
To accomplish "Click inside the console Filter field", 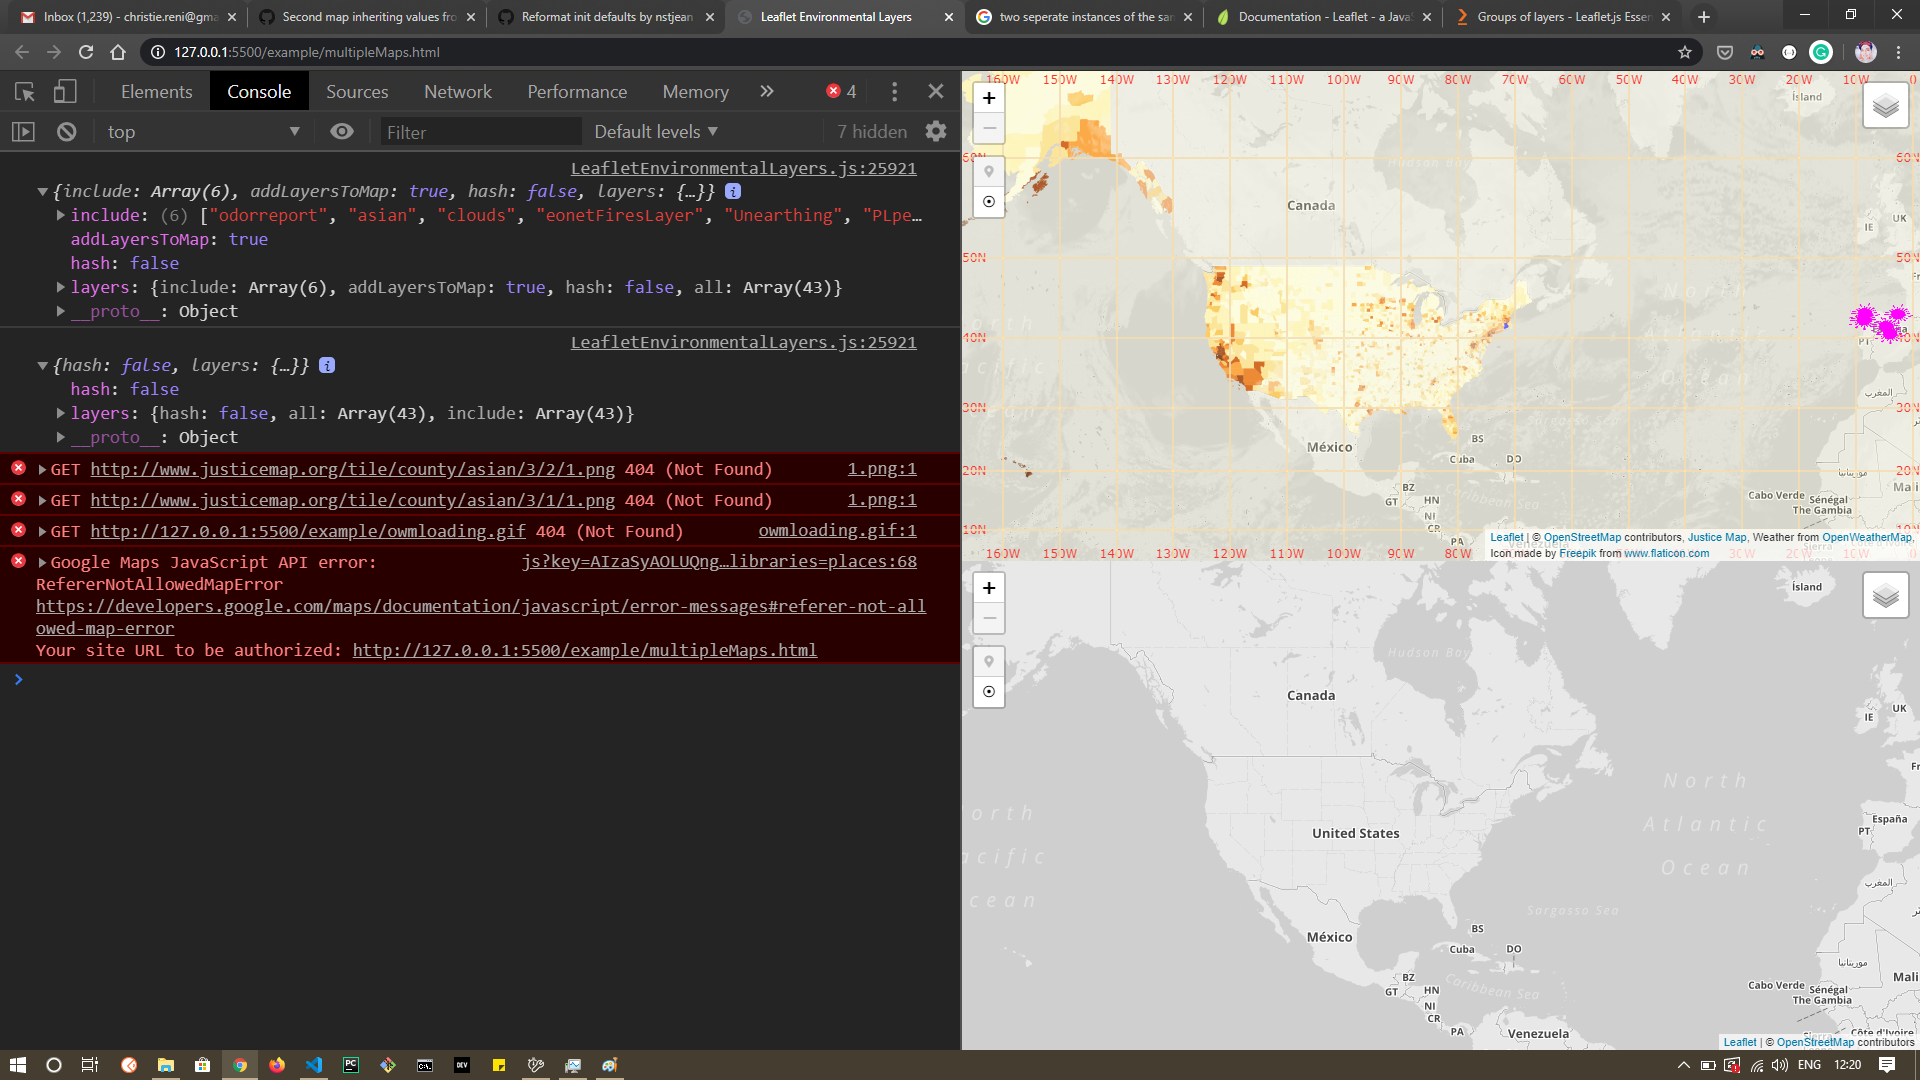I will tap(480, 131).
